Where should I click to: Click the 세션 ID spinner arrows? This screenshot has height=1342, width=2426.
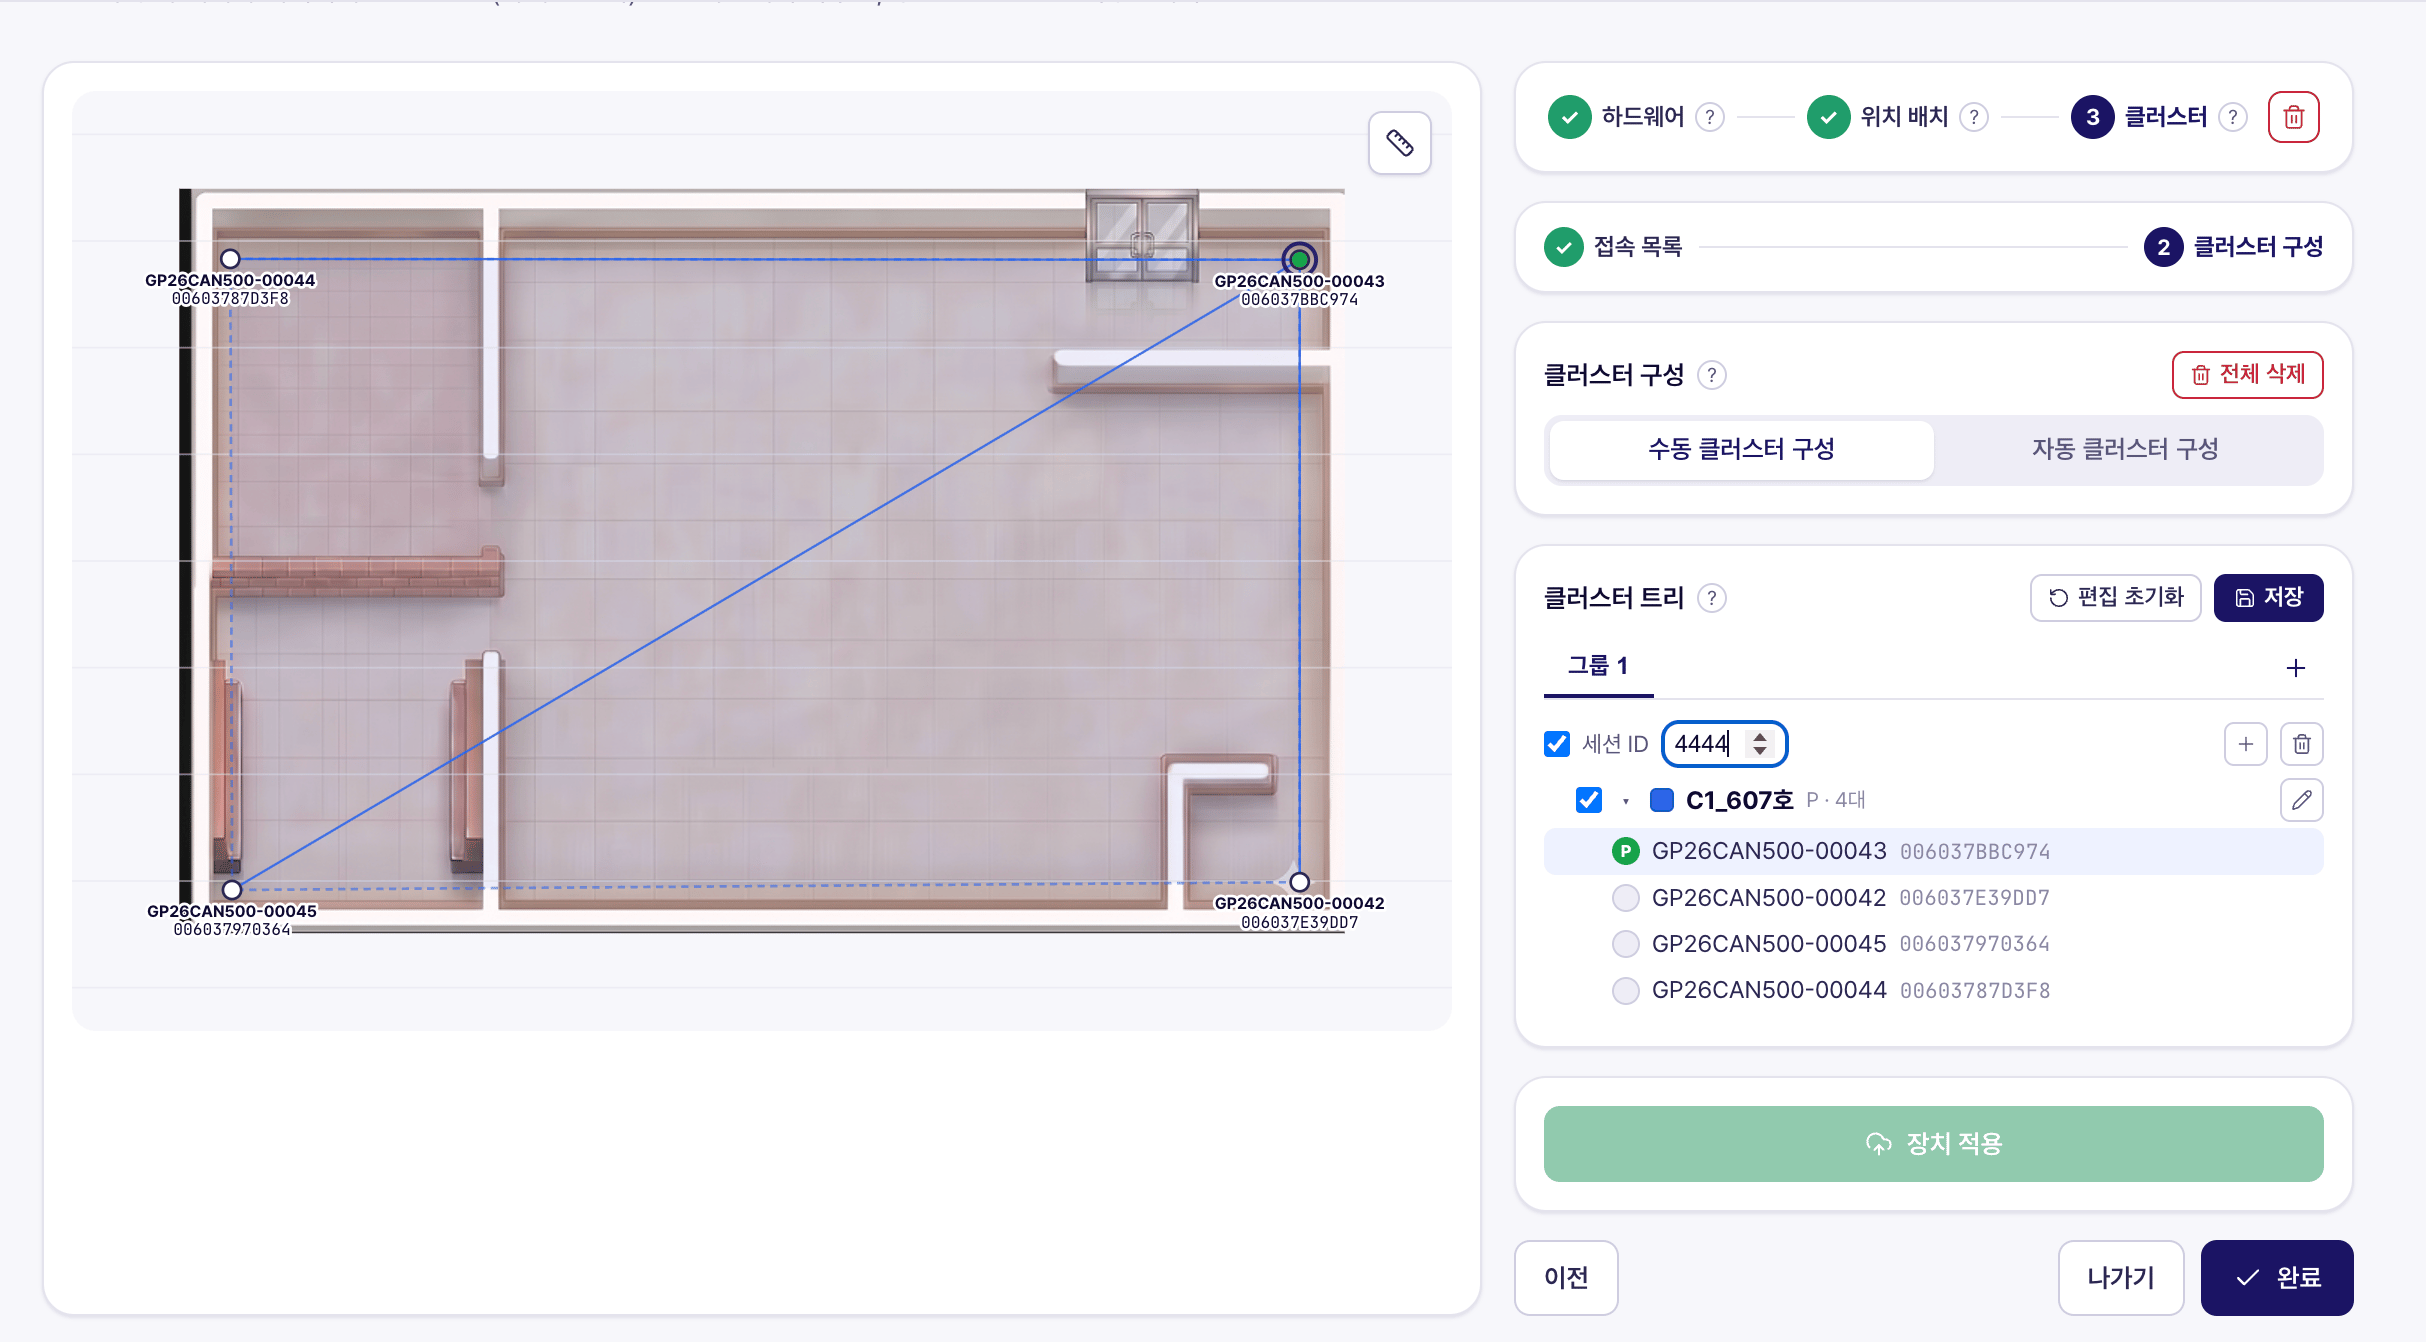(x=1760, y=744)
